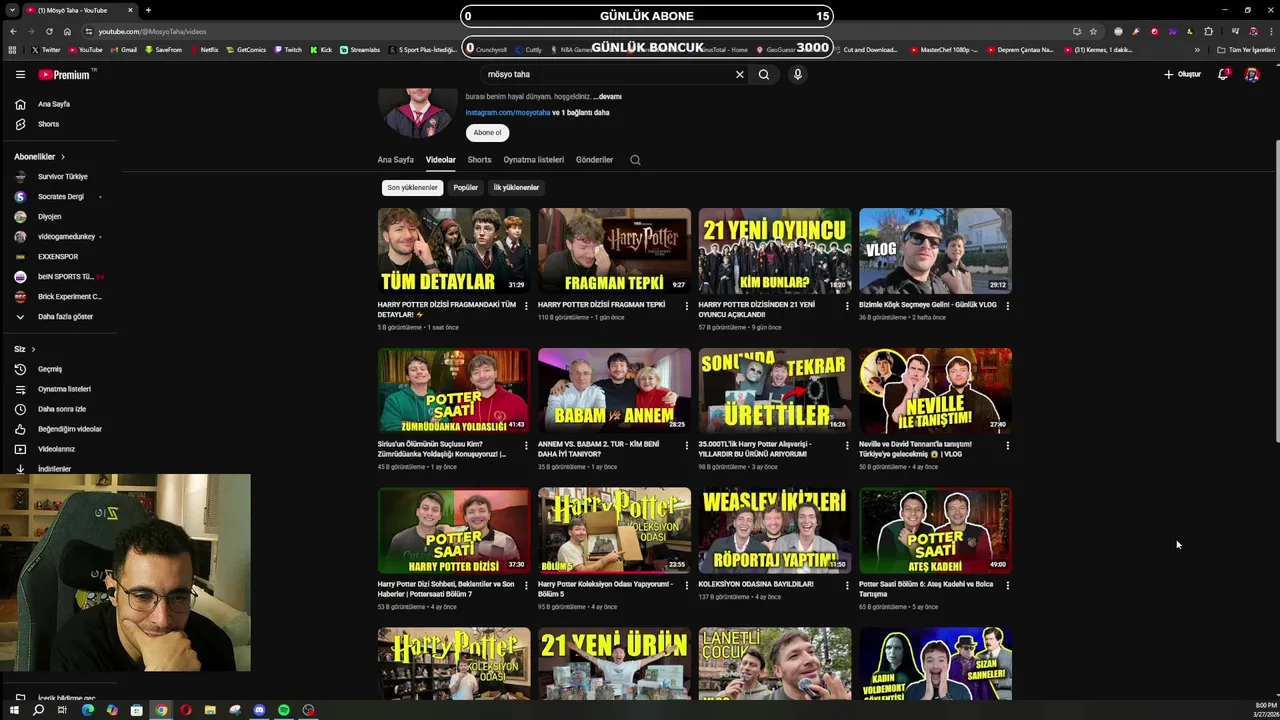Open the Neville ile Tanıştım thumbnail
The image size is (1280, 720).
click(935, 391)
